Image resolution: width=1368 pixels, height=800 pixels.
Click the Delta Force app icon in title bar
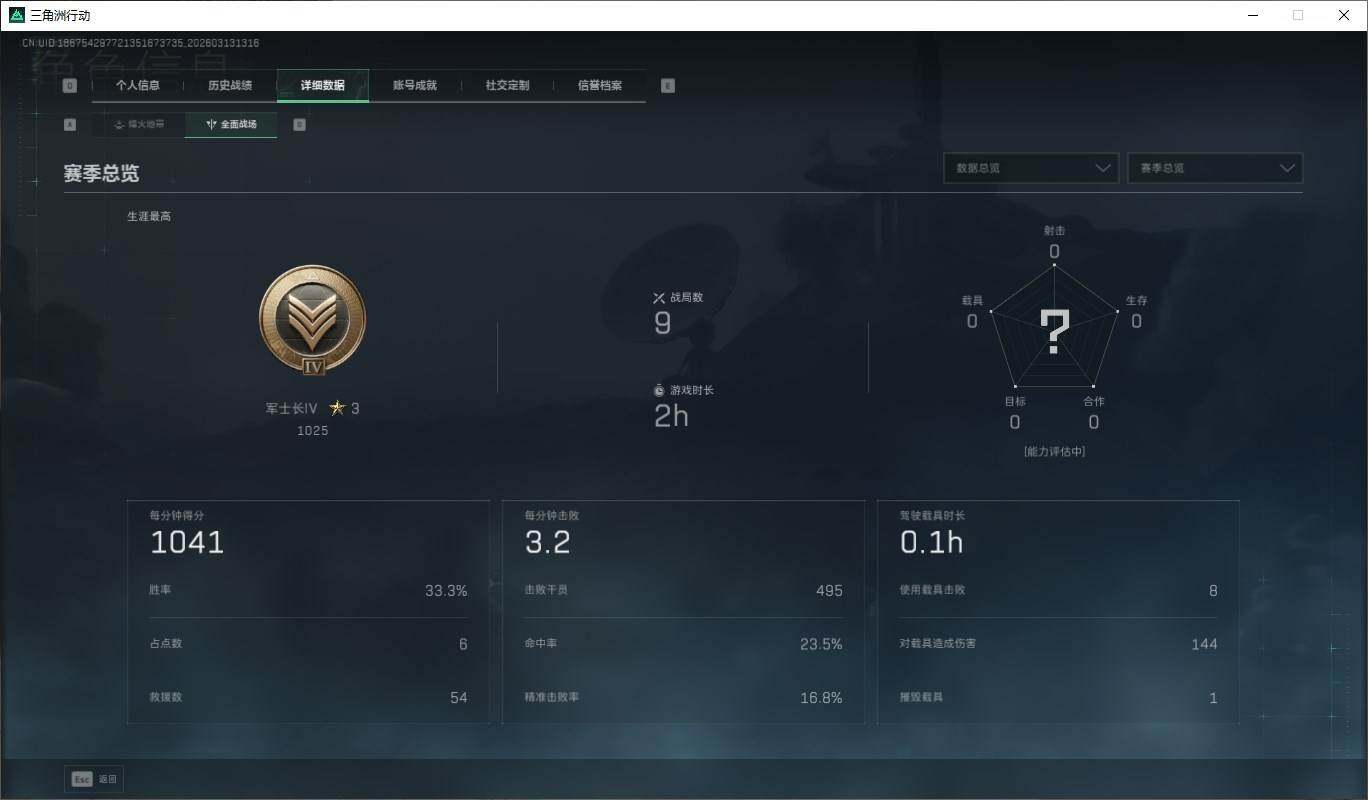tap(16, 15)
